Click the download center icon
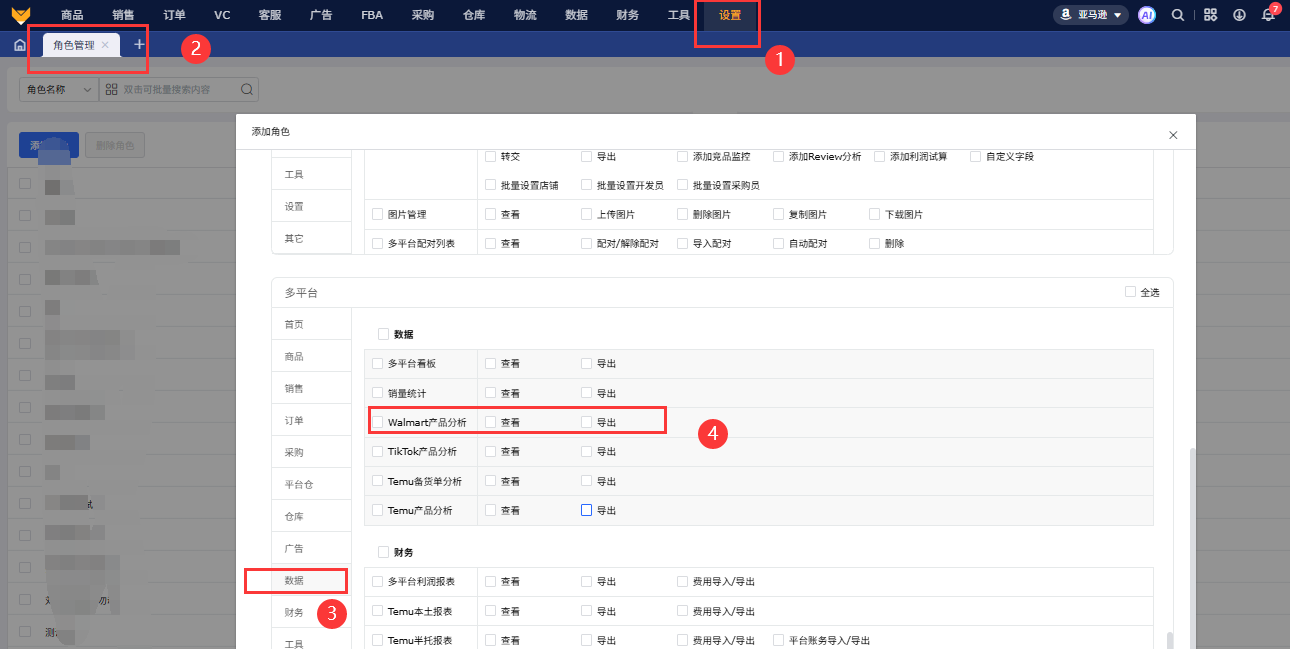This screenshot has width=1290, height=649. pyautogui.click(x=1240, y=15)
